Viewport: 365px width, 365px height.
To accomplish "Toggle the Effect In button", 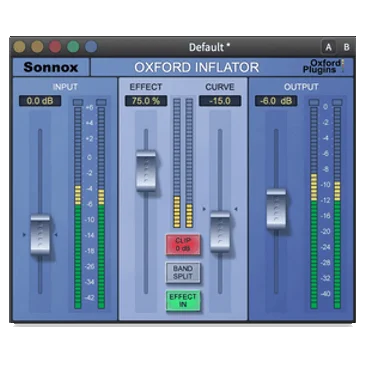I will pos(183,301).
